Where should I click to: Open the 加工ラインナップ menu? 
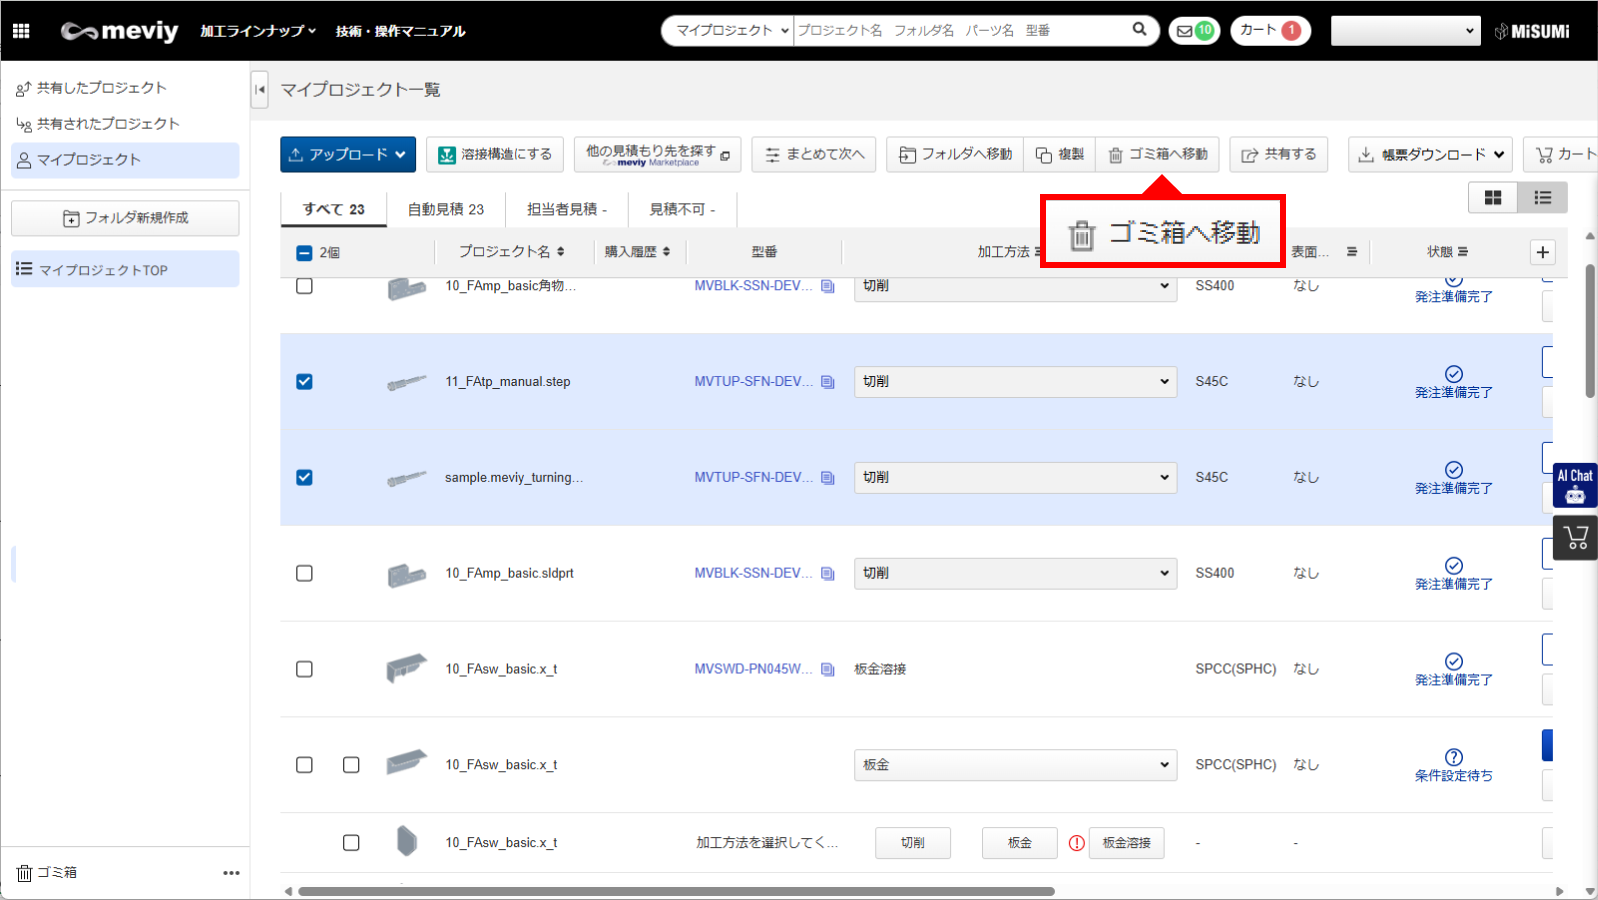click(x=258, y=31)
